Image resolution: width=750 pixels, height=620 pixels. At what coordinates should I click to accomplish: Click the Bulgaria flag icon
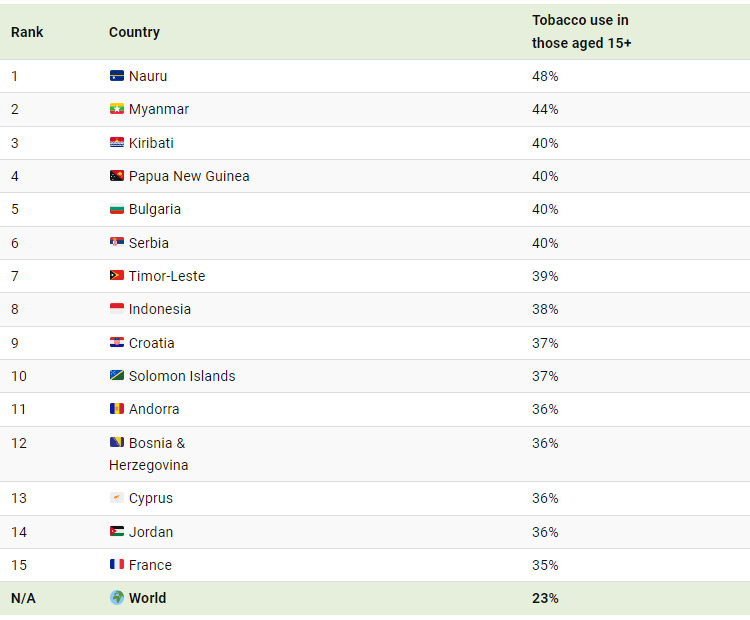(x=116, y=210)
